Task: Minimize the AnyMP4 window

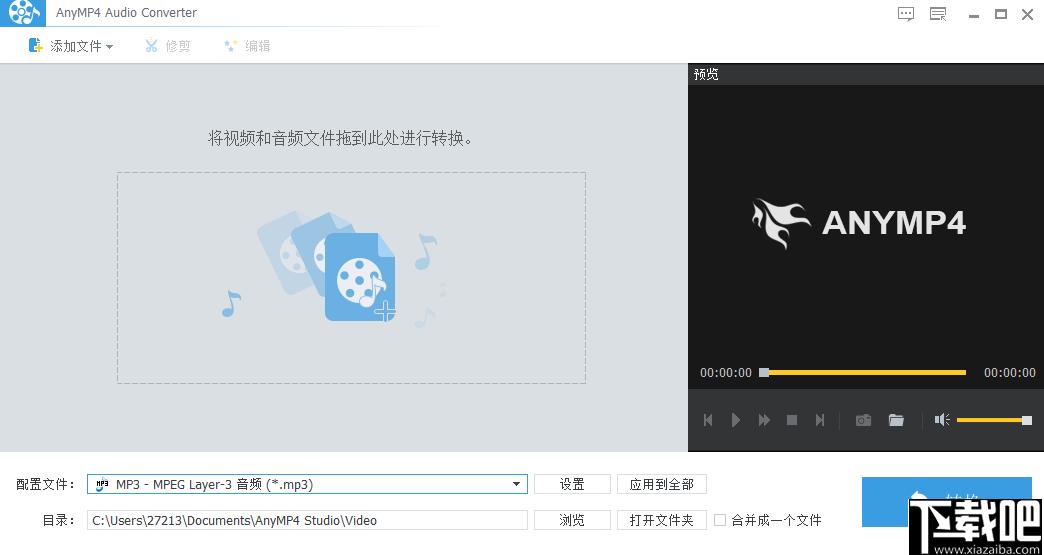Action: pos(974,15)
